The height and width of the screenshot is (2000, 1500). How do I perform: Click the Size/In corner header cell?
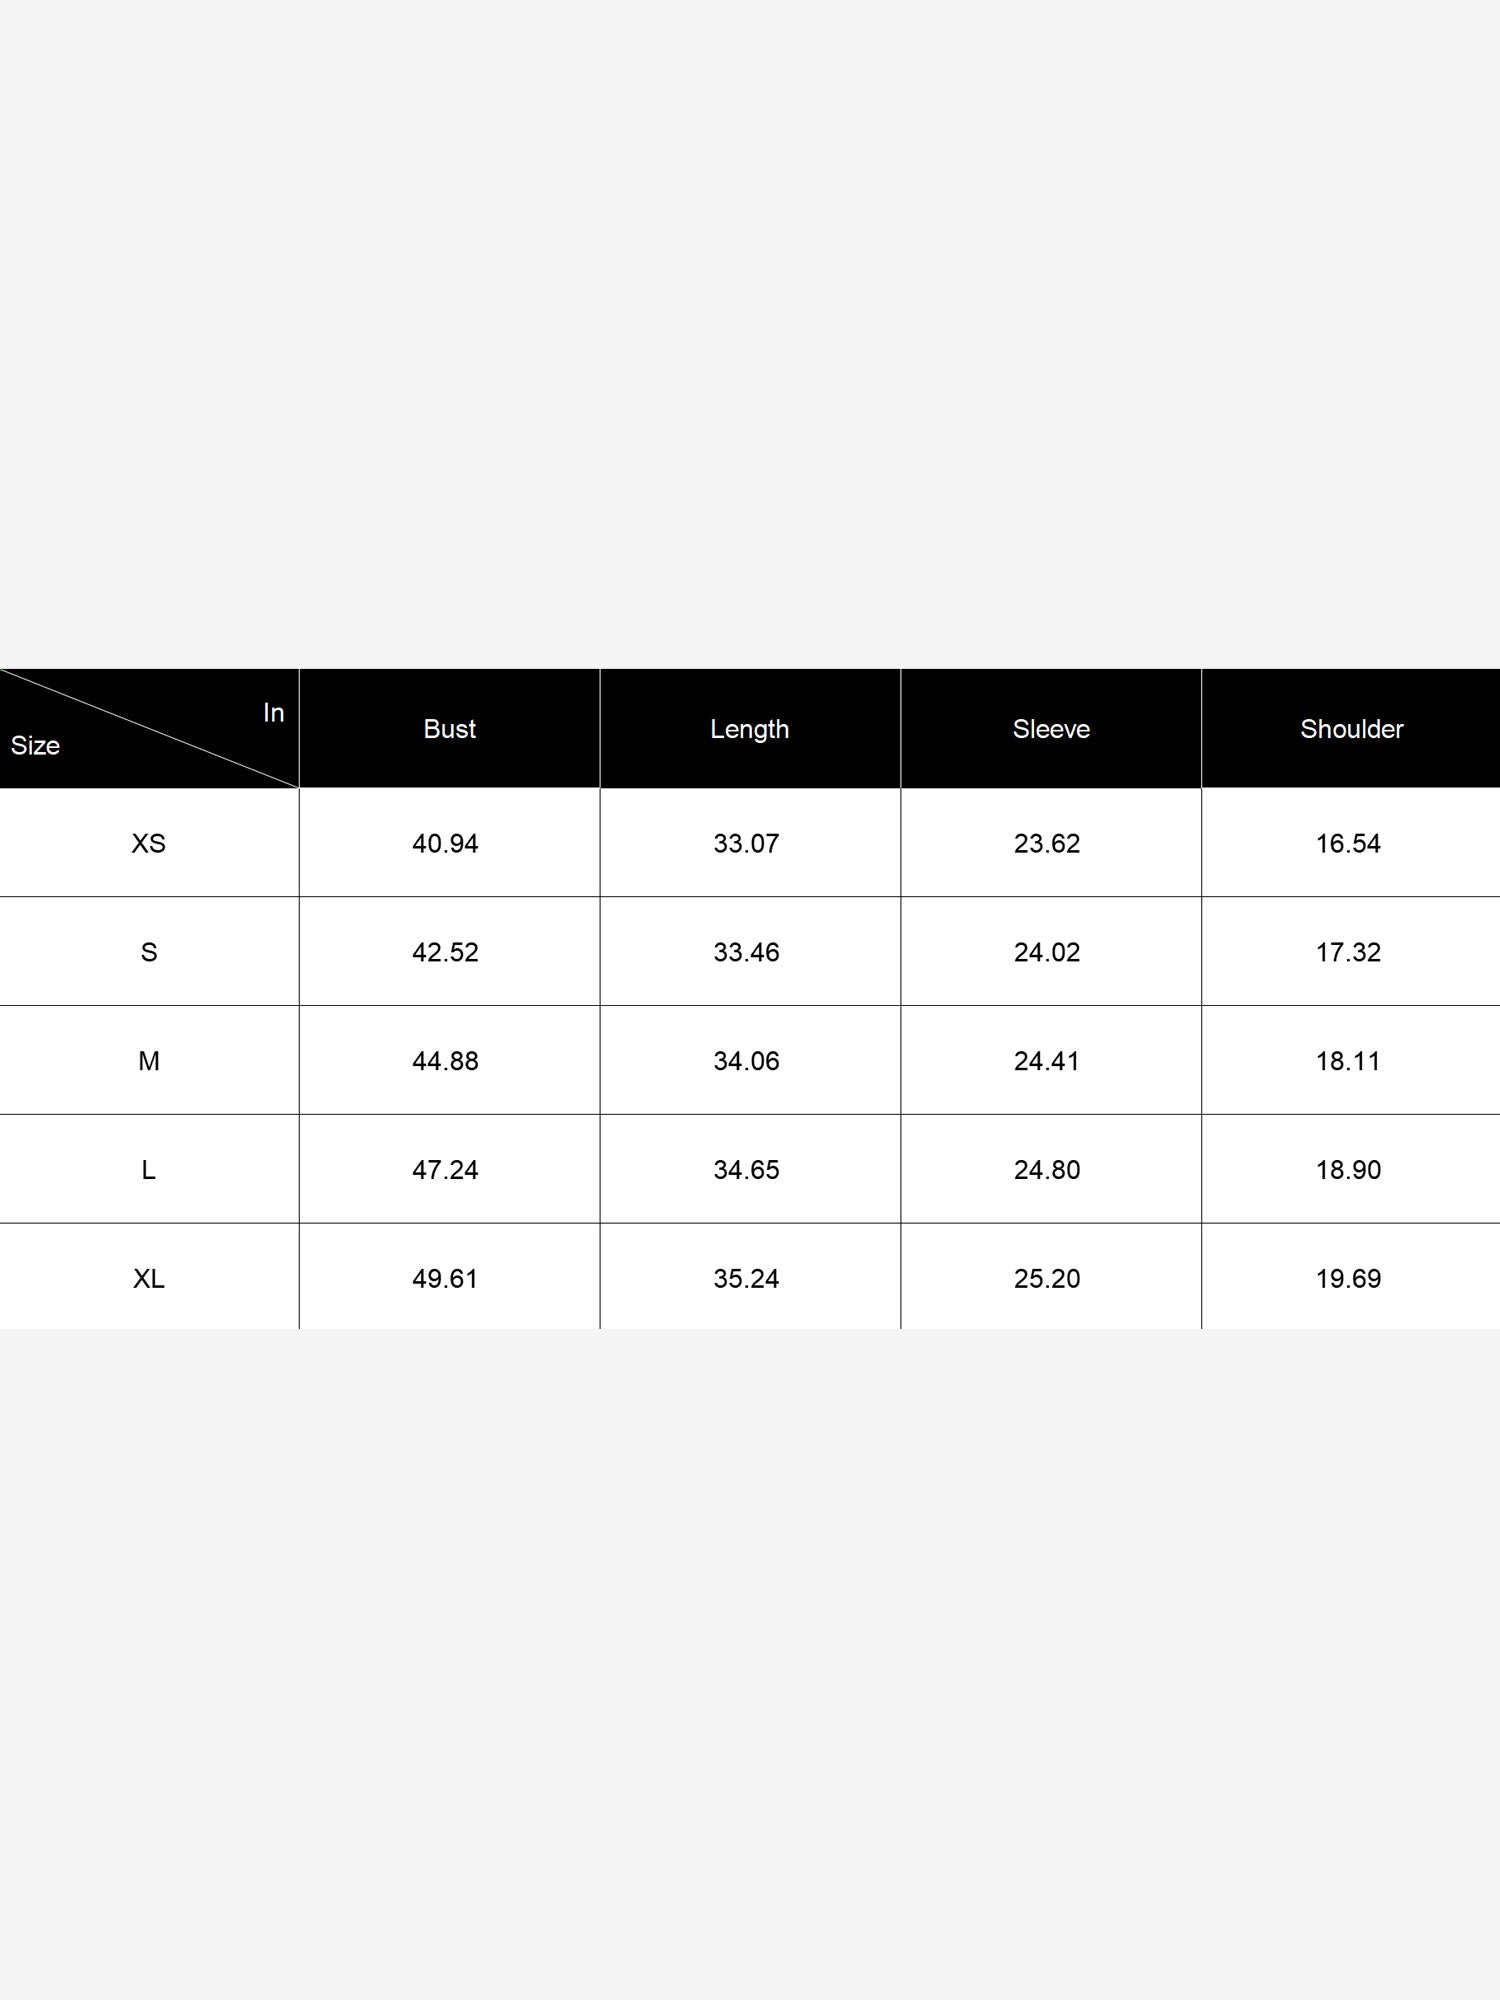pyautogui.click(x=149, y=729)
